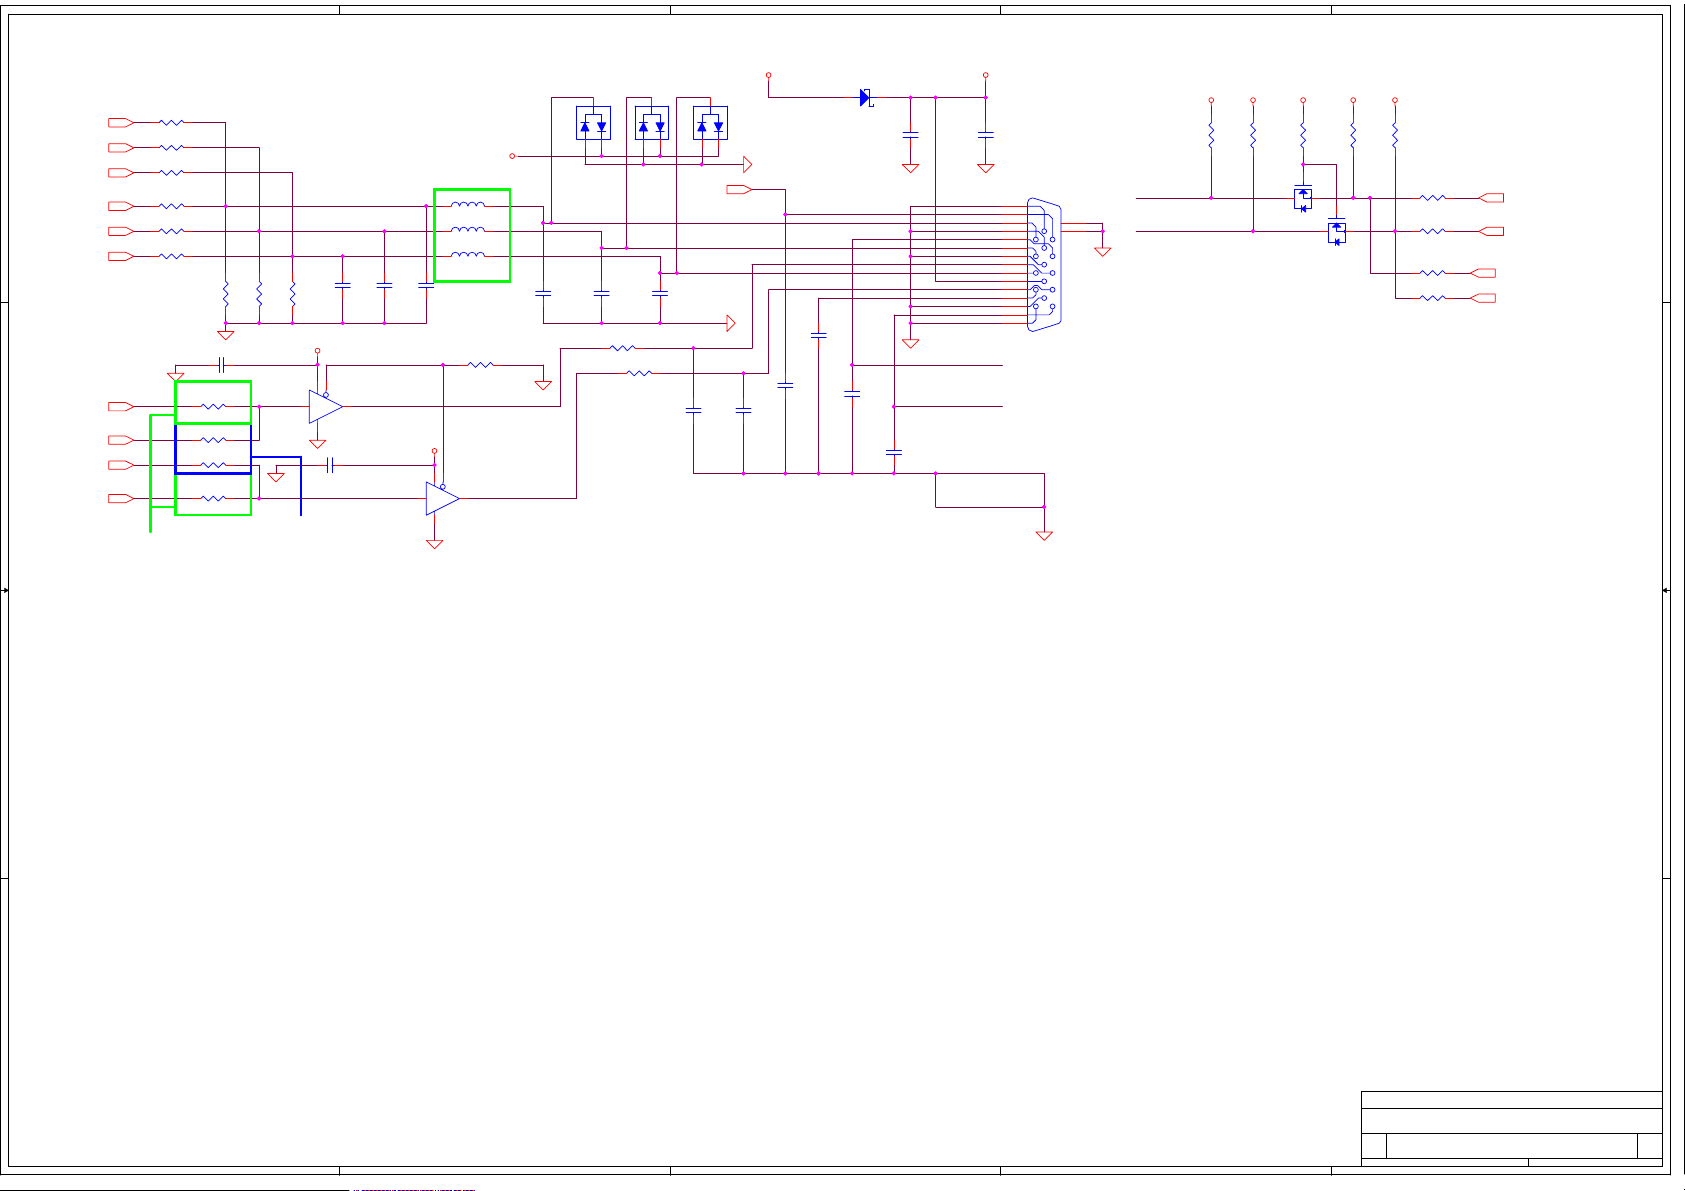Select the rightmost dual-diode protection package
1685x1191 pixels.
tap(710, 123)
